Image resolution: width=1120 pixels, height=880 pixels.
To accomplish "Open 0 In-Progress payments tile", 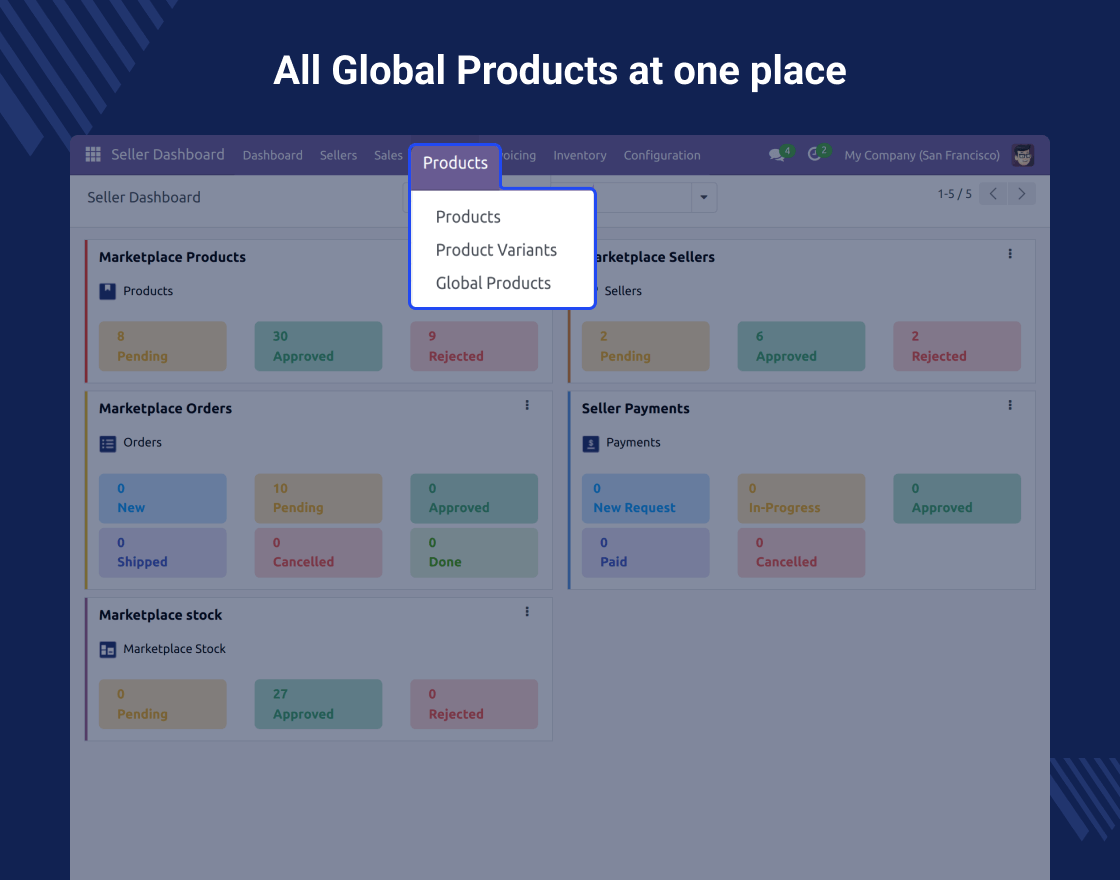I will [801, 498].
